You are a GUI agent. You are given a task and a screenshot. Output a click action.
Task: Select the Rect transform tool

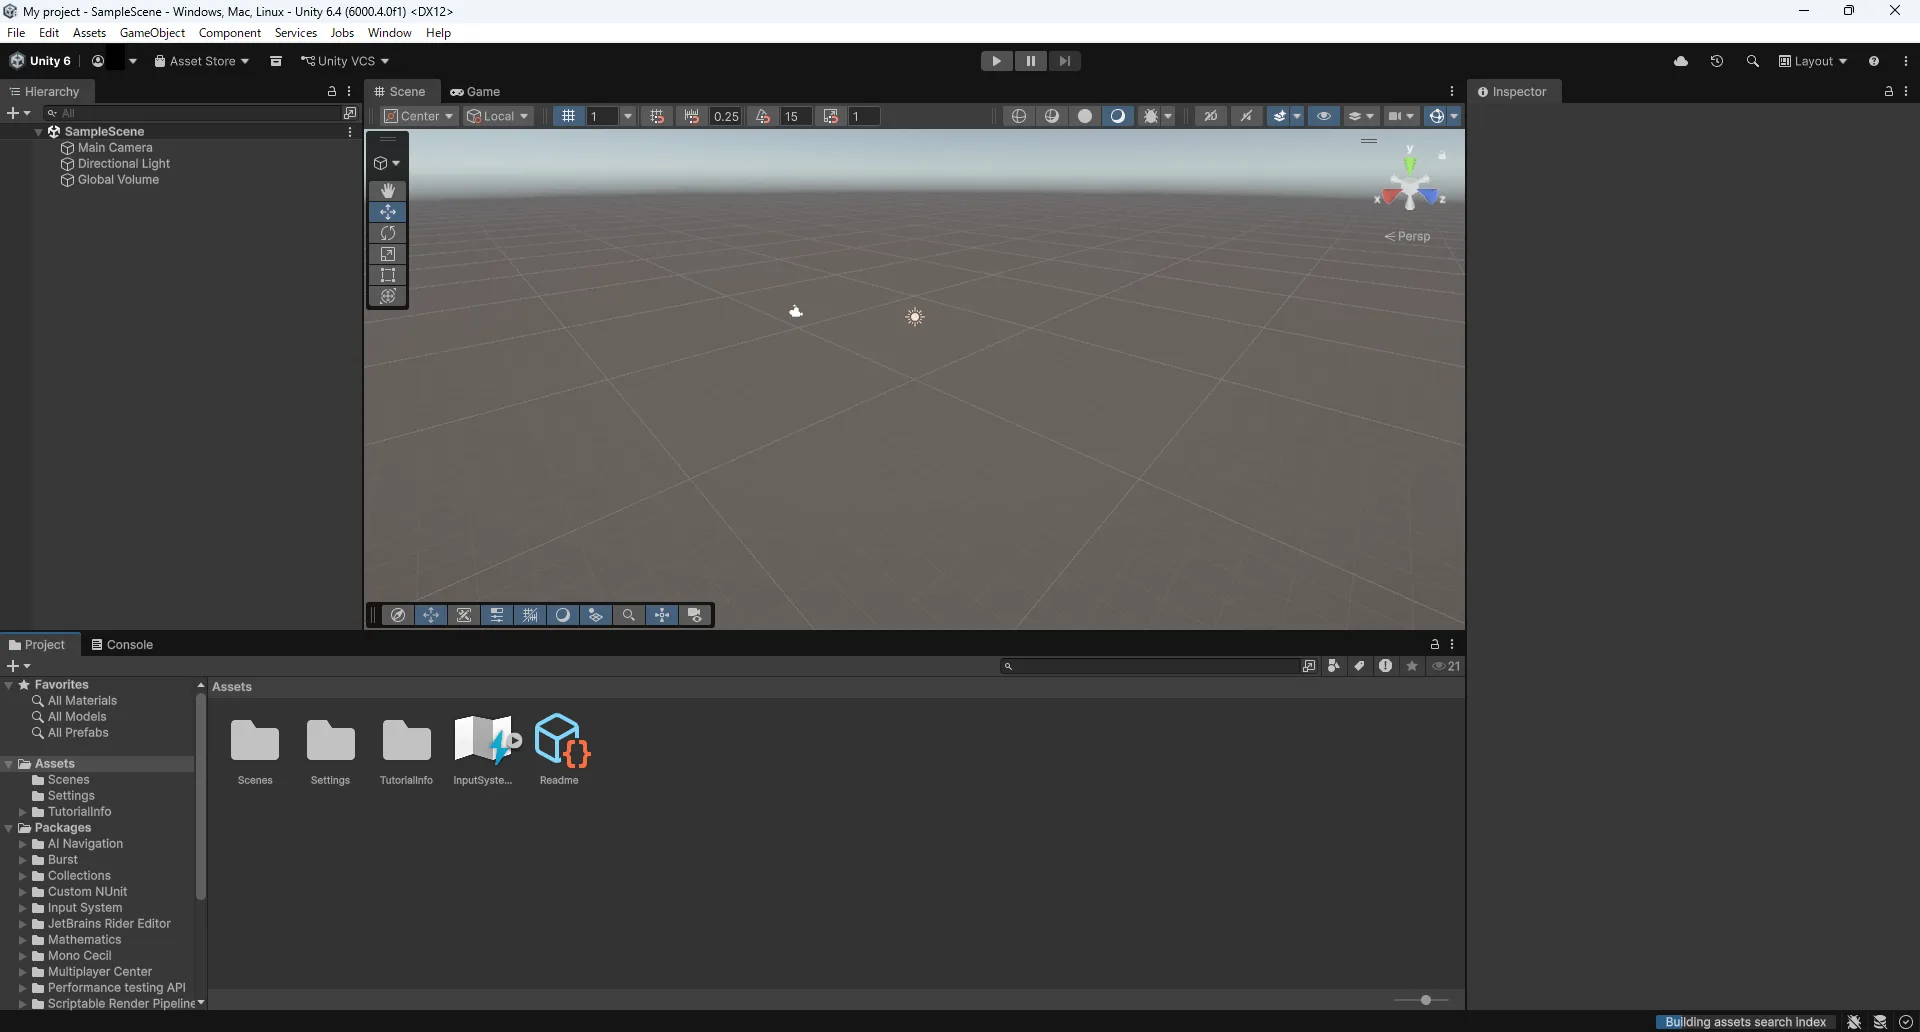(x=387, y=275)
